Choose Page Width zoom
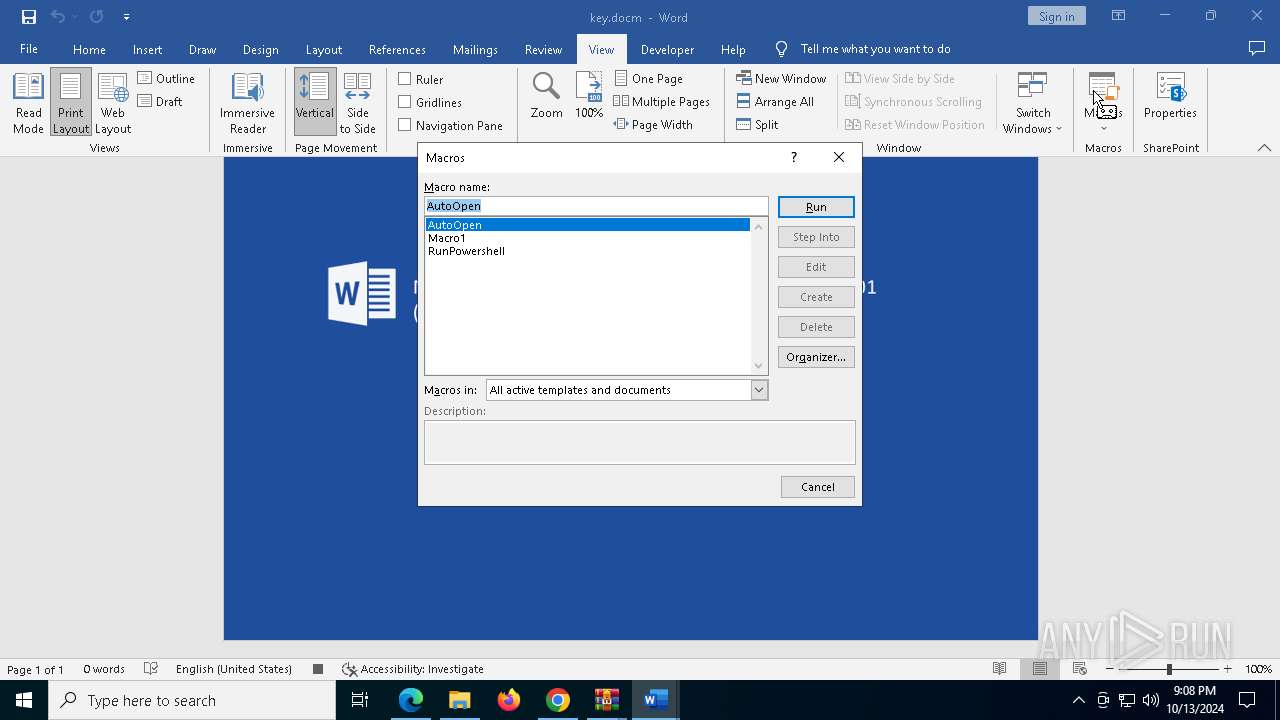The height and width of the screenshot is (720, 1280). (x=653, y=124)
